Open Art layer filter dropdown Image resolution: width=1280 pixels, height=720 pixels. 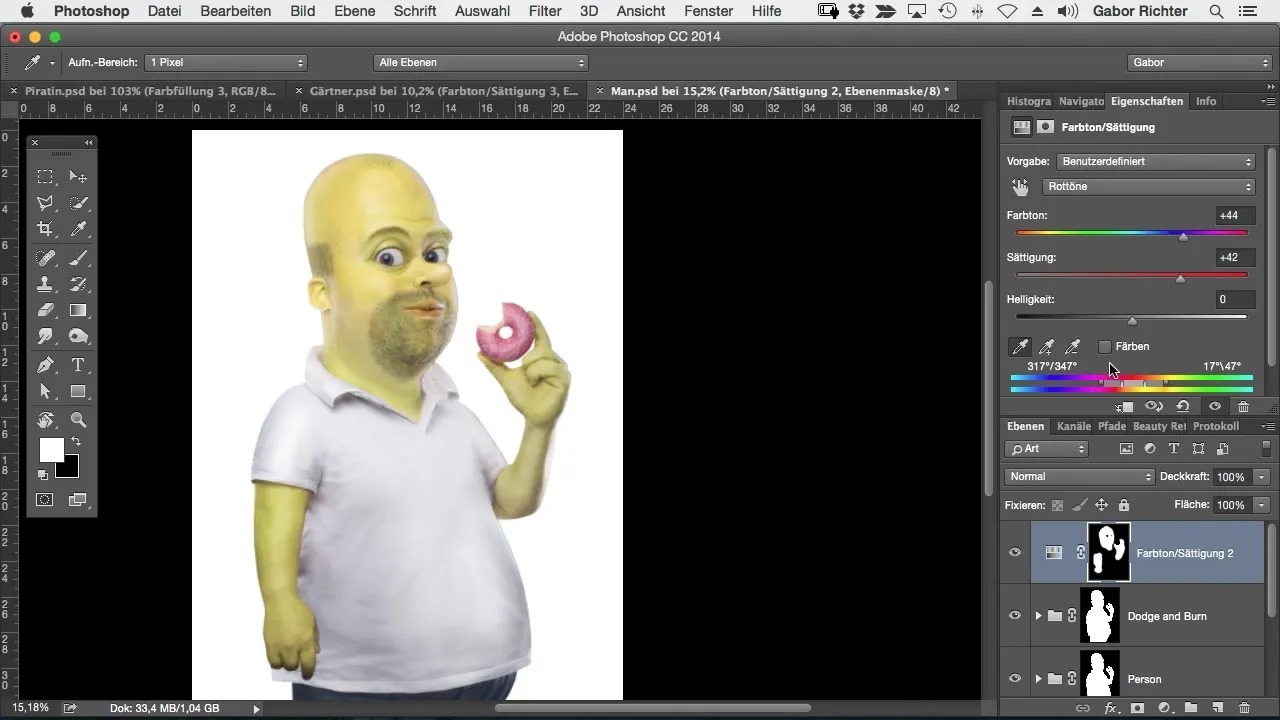(1046, 449)
